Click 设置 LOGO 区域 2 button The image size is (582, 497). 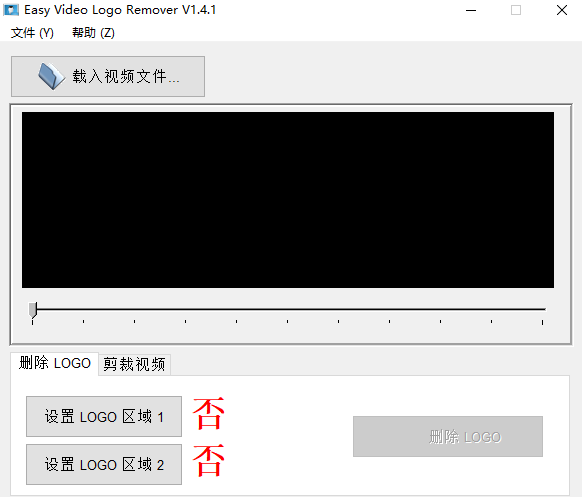104,464
